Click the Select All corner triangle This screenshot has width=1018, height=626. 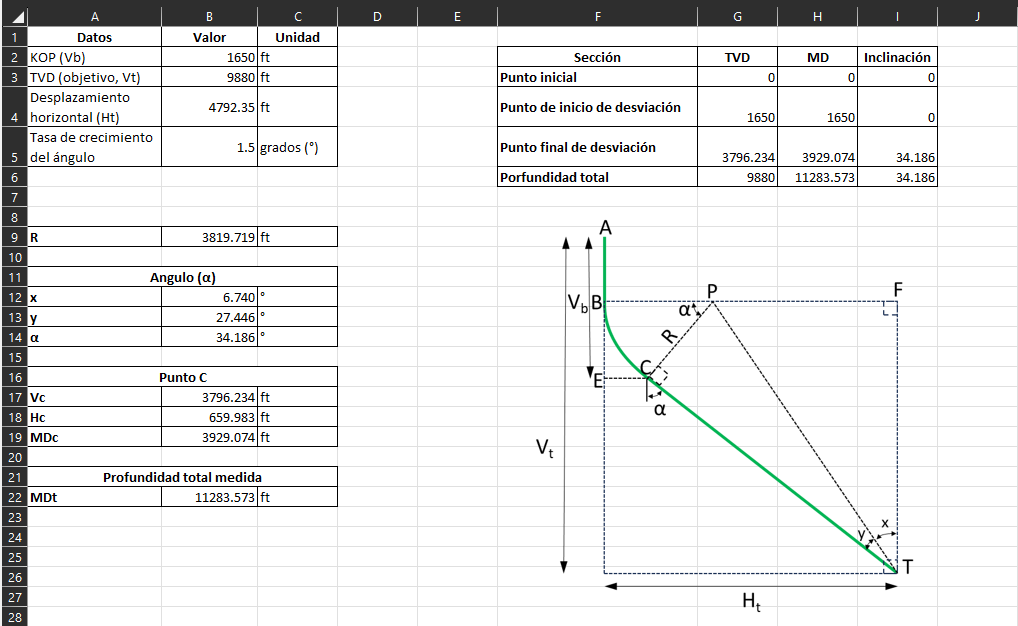coord(14,16)
